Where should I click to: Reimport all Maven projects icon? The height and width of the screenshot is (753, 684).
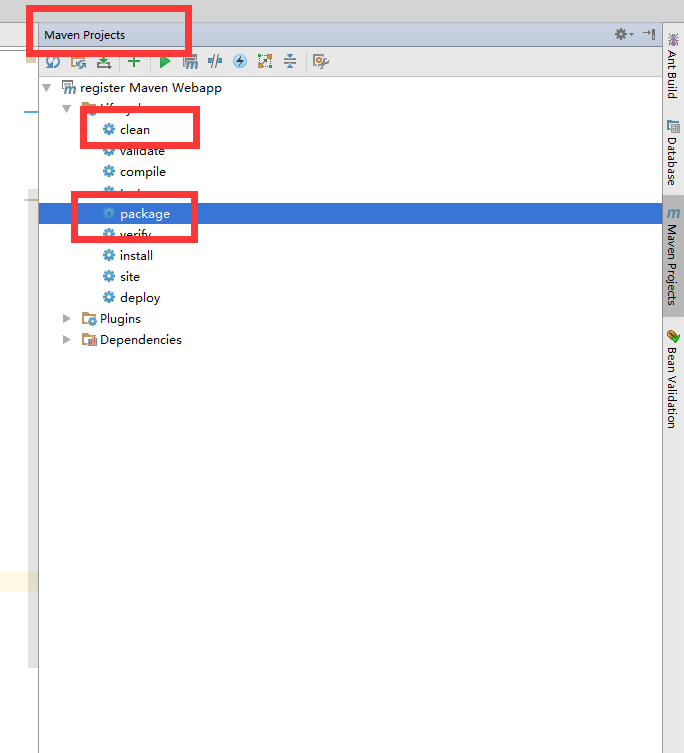point(53,62)
